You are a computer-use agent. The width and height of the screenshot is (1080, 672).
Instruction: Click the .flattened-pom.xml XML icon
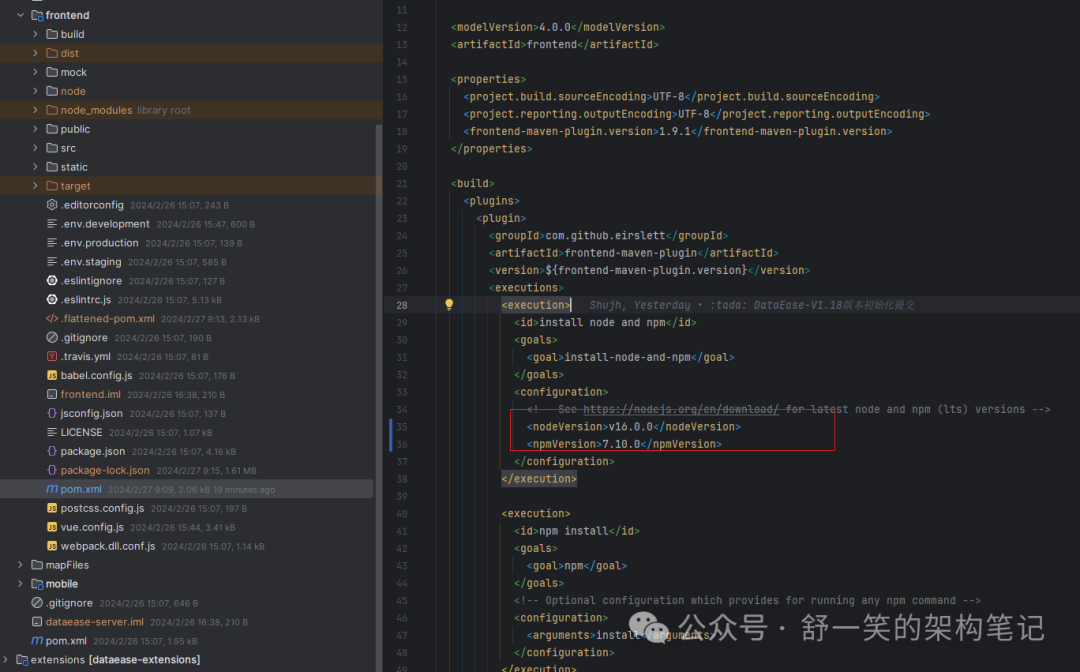pyautogui.click(x=52, y=318)
